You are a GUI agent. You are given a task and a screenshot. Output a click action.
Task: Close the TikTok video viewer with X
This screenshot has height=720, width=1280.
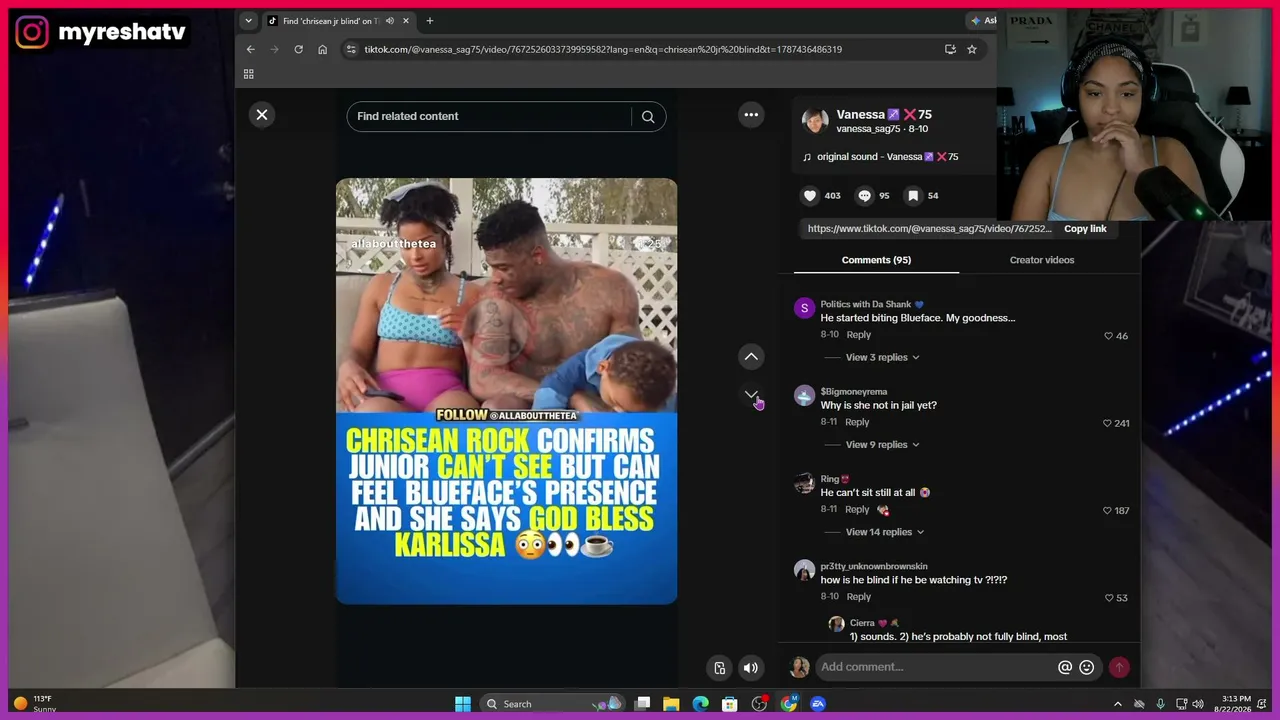point(262,115)
